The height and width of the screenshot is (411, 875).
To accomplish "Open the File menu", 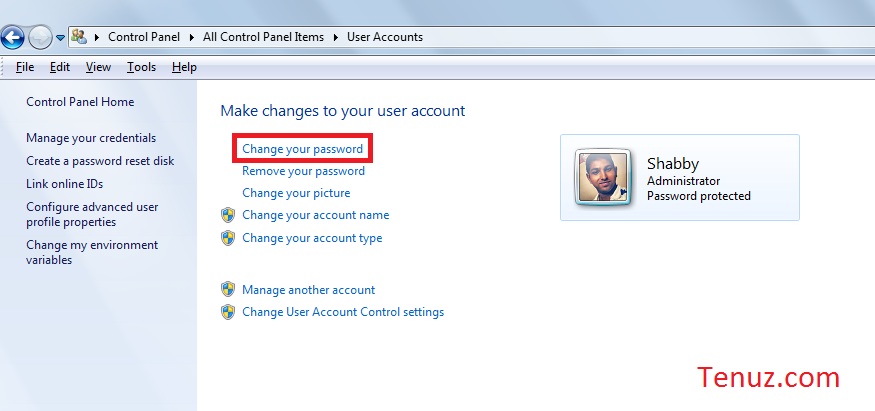I will (25, 67).
